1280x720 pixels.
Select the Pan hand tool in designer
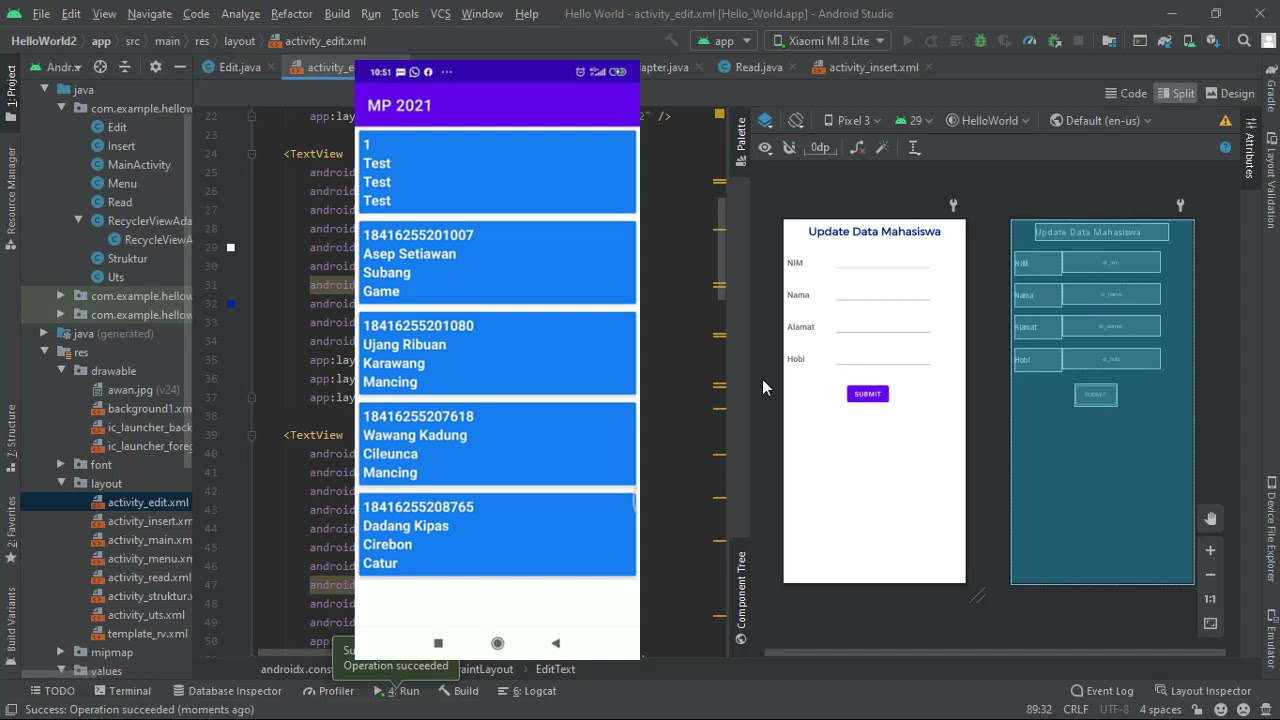tap(1210, 519)
